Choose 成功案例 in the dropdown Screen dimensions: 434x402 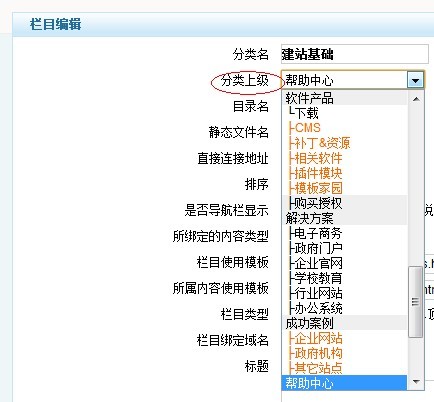point(345,323)
